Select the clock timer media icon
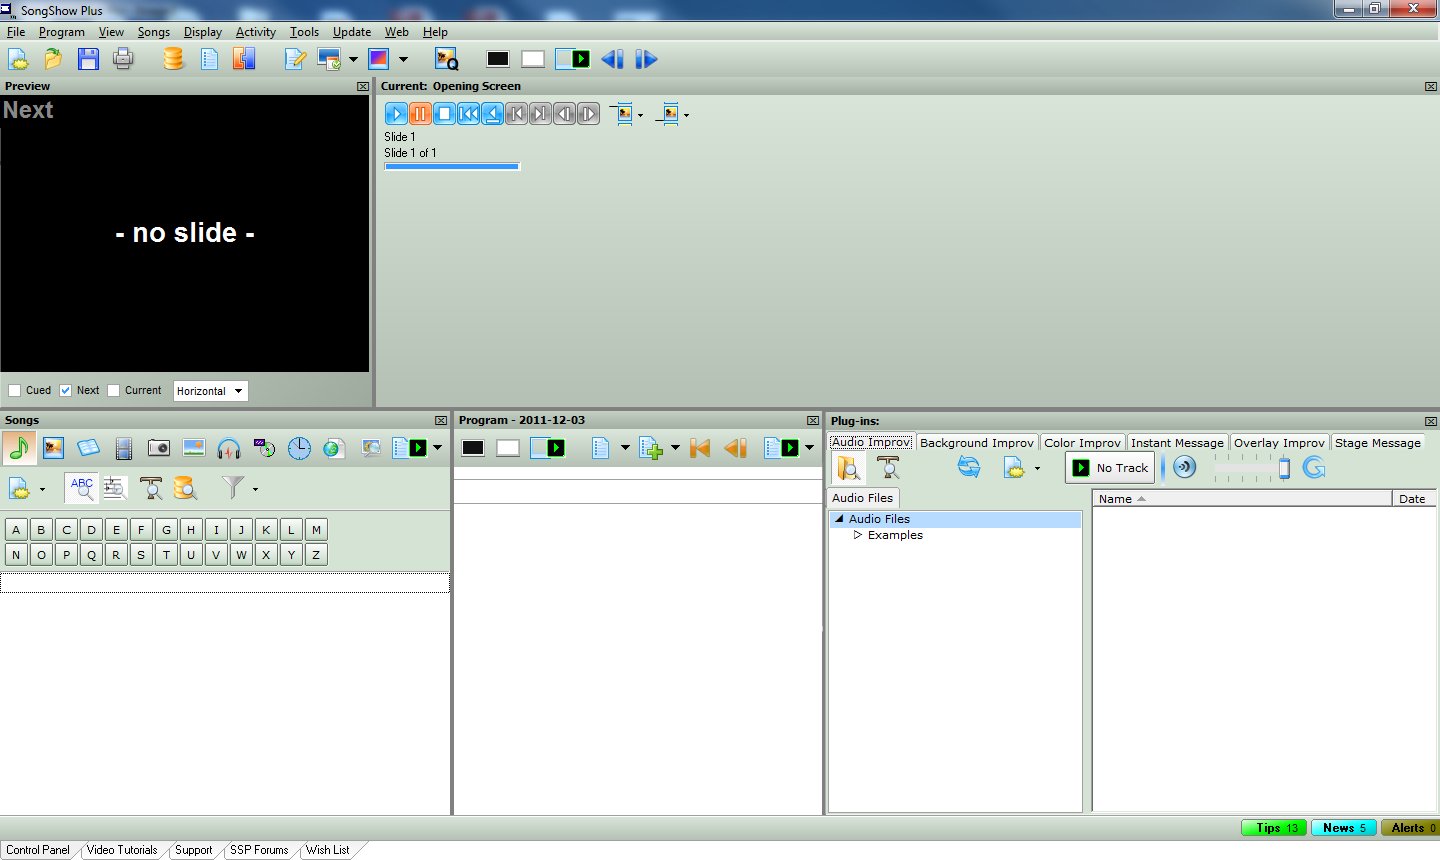 299,448
